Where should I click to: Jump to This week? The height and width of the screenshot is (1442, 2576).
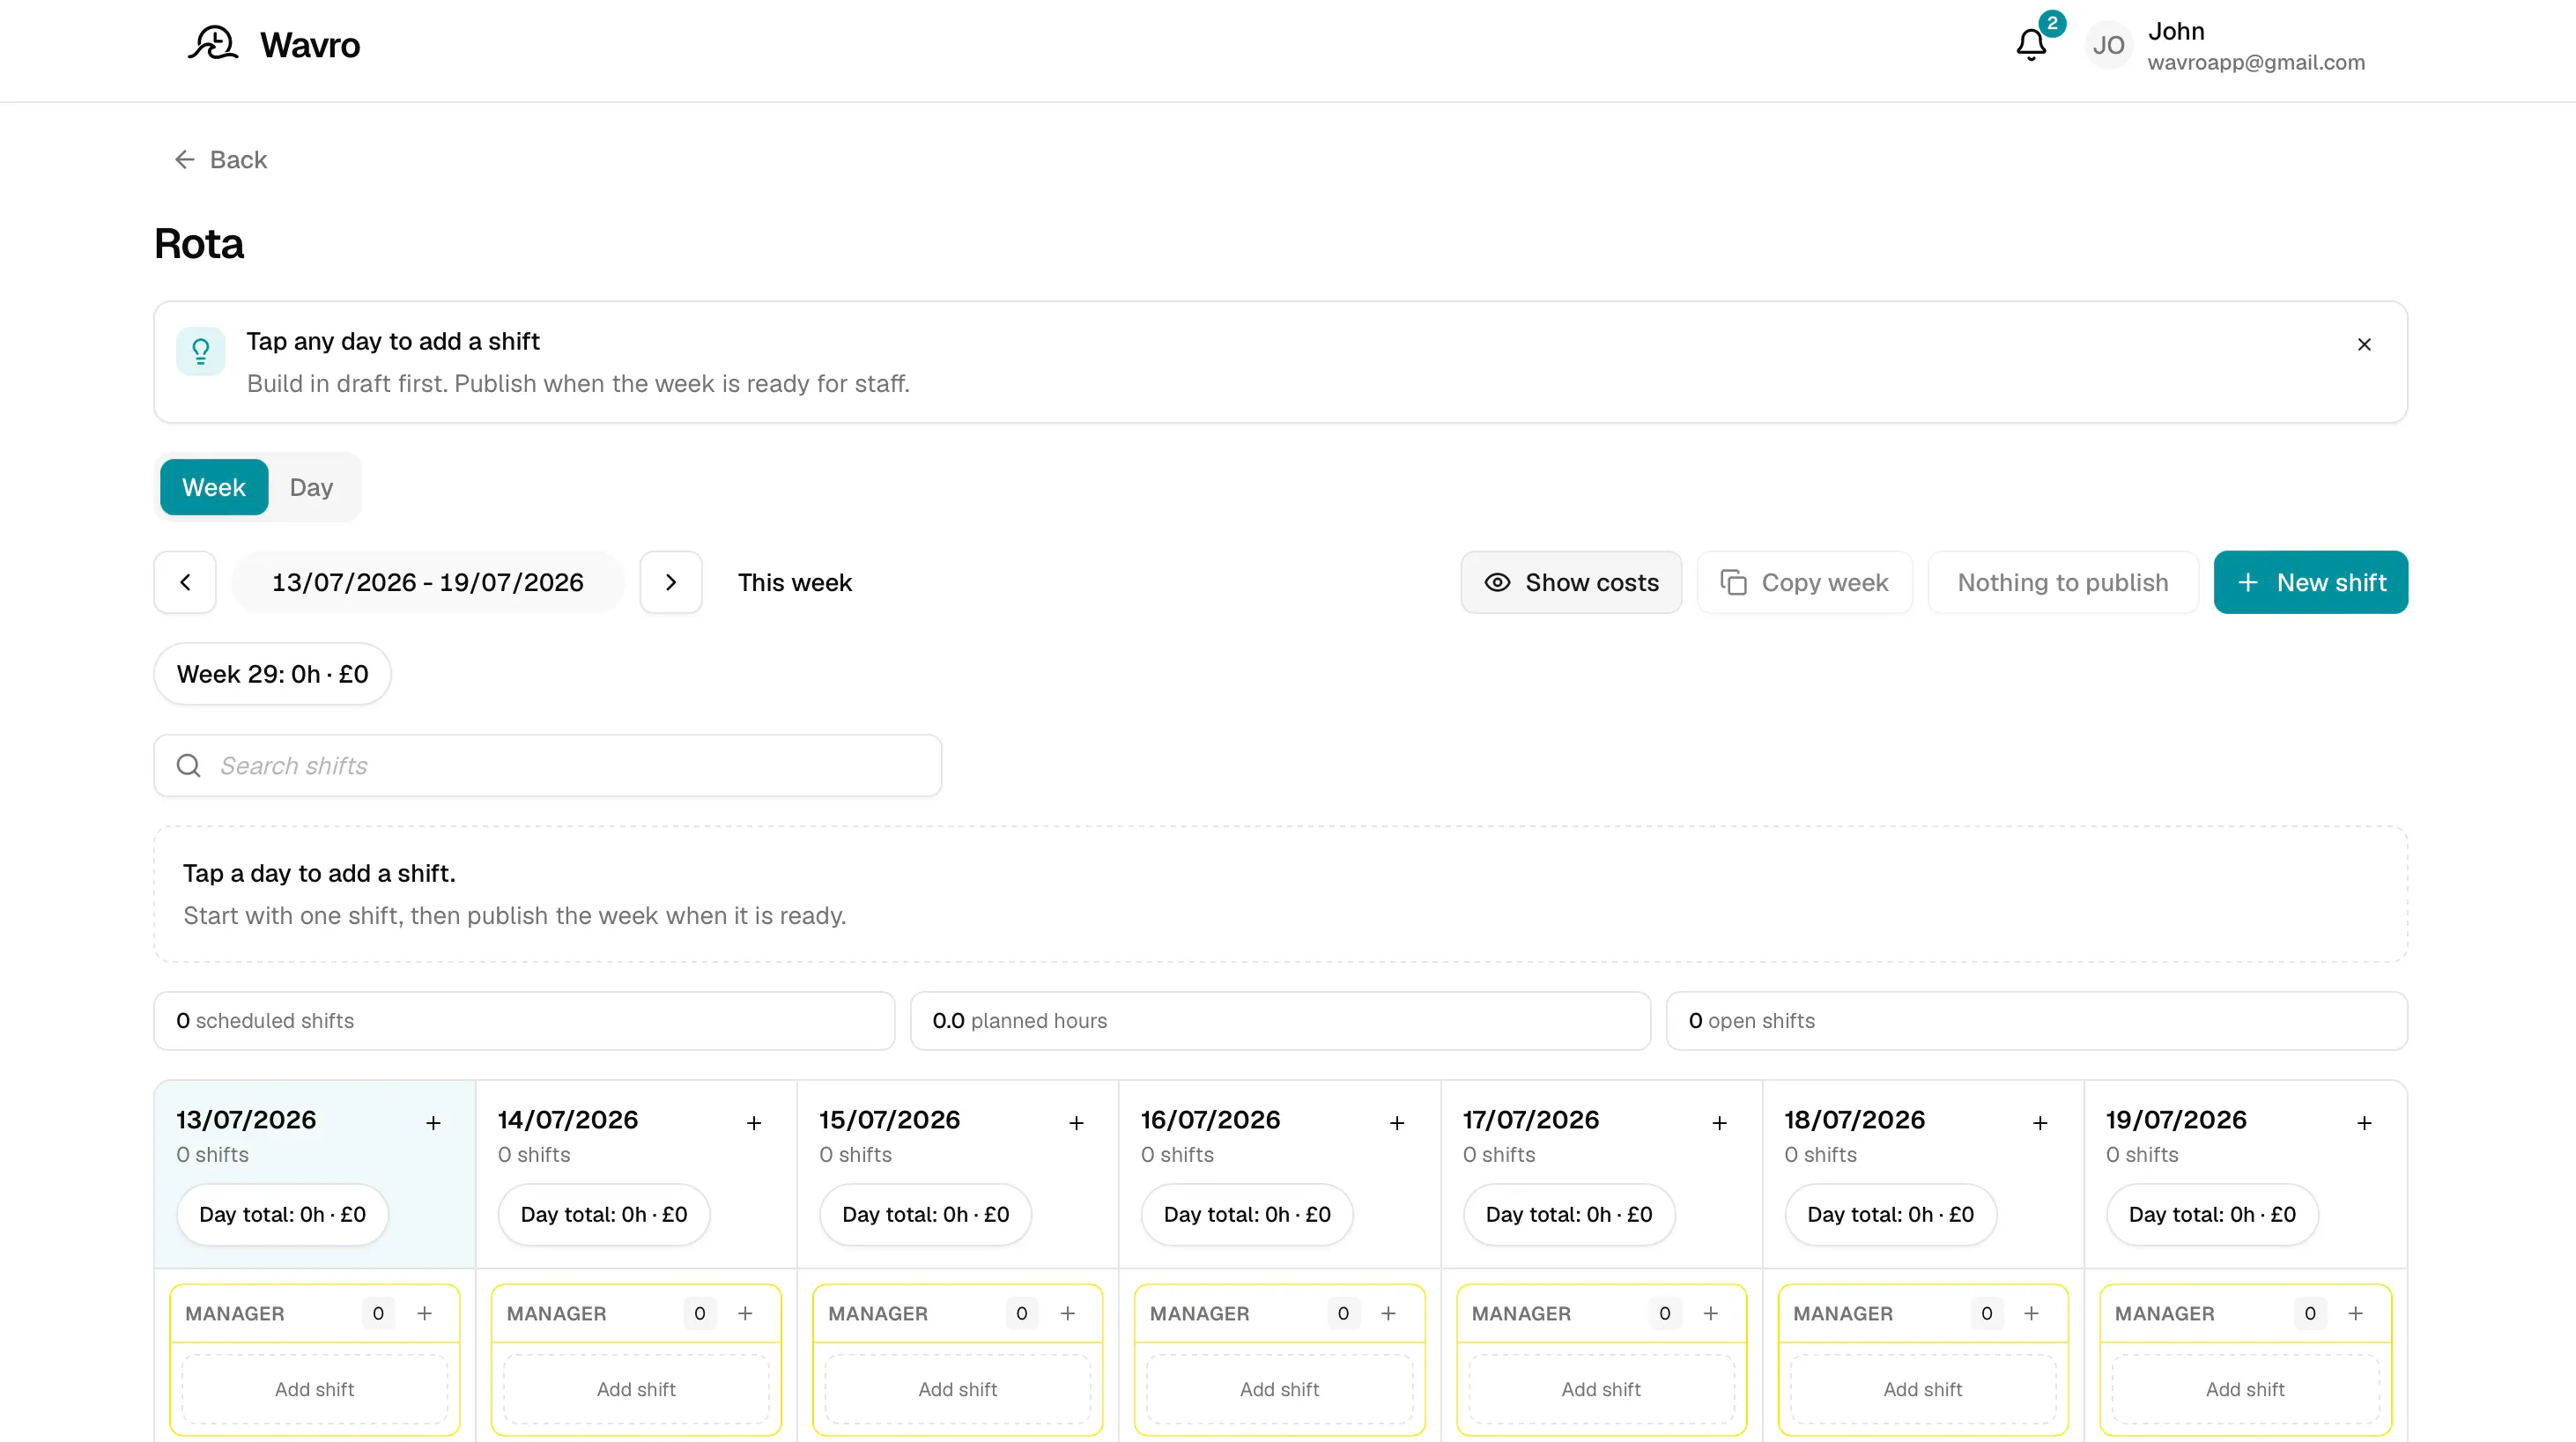(795, 582)
